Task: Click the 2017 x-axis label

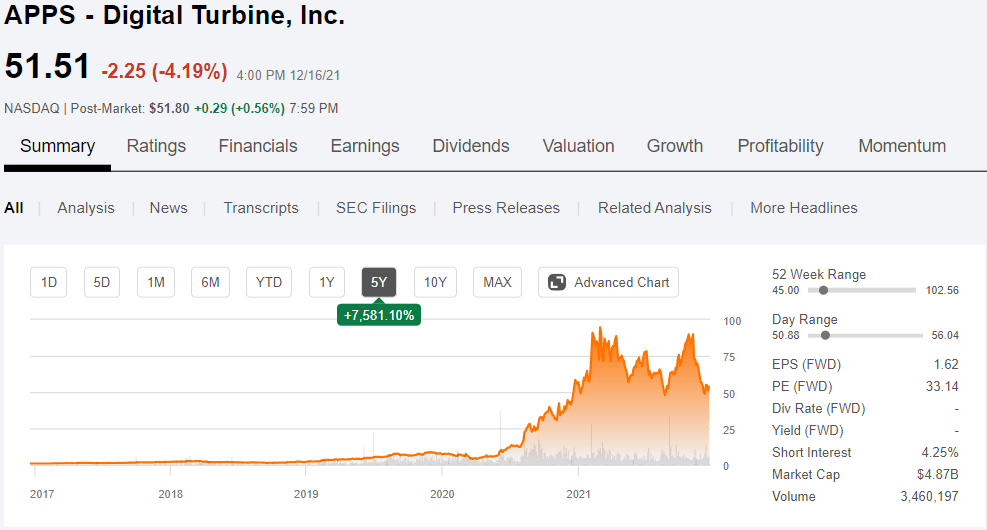Action: [42, 494]
